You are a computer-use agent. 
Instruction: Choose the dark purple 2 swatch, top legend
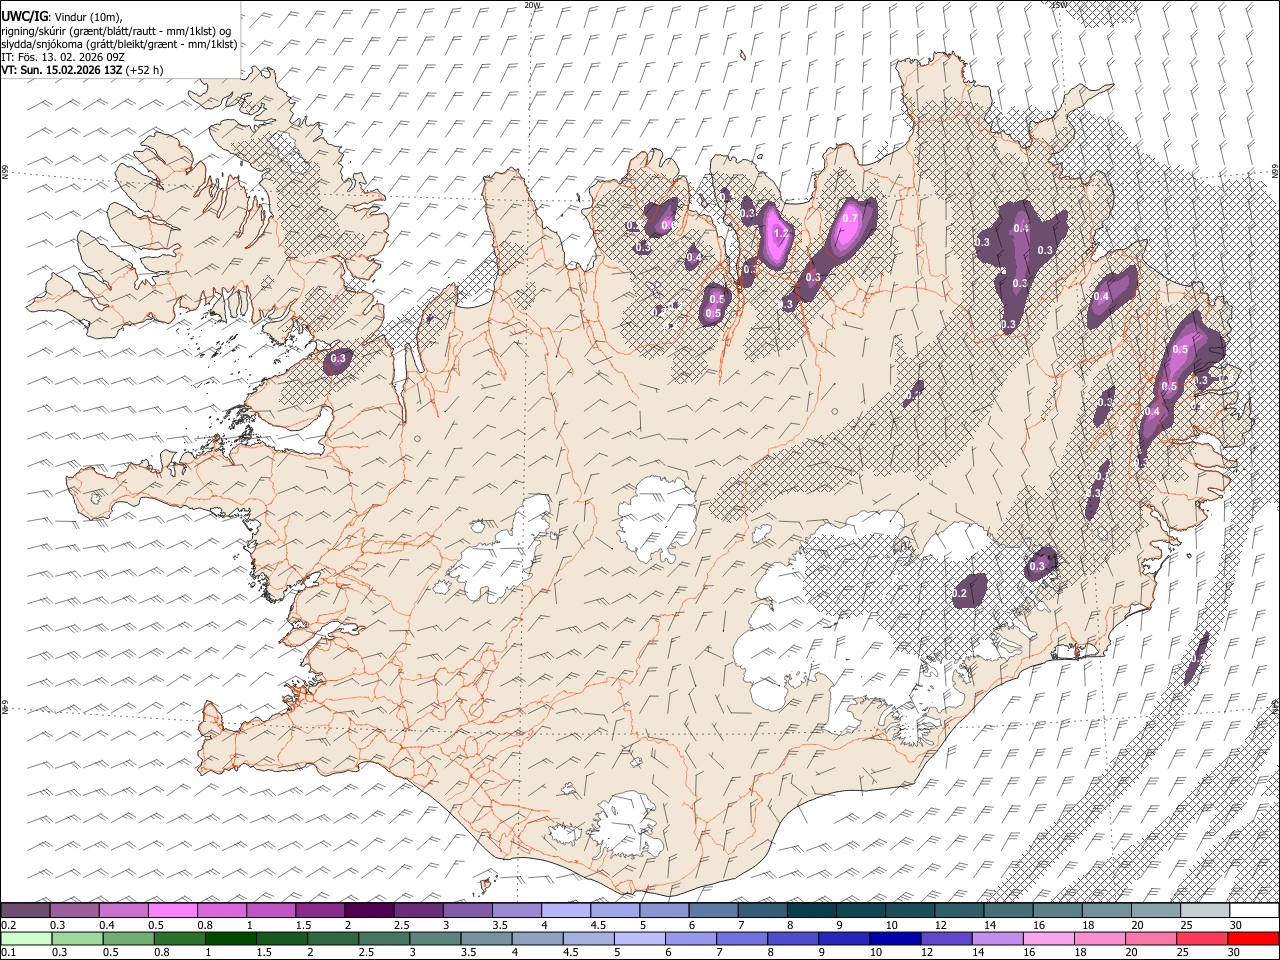coord(368,911)
